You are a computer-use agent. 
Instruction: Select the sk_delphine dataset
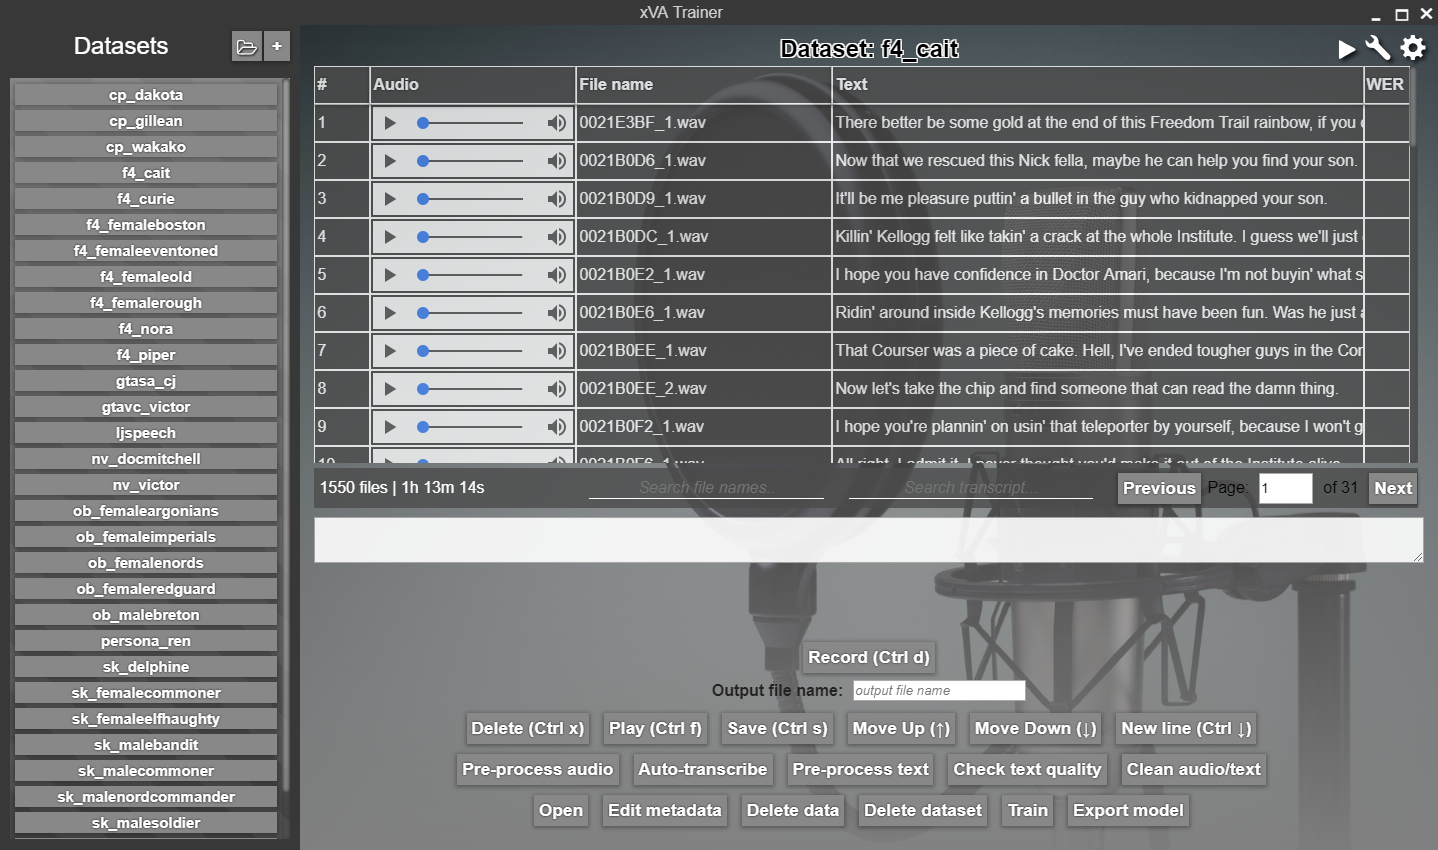coord(146,667)
